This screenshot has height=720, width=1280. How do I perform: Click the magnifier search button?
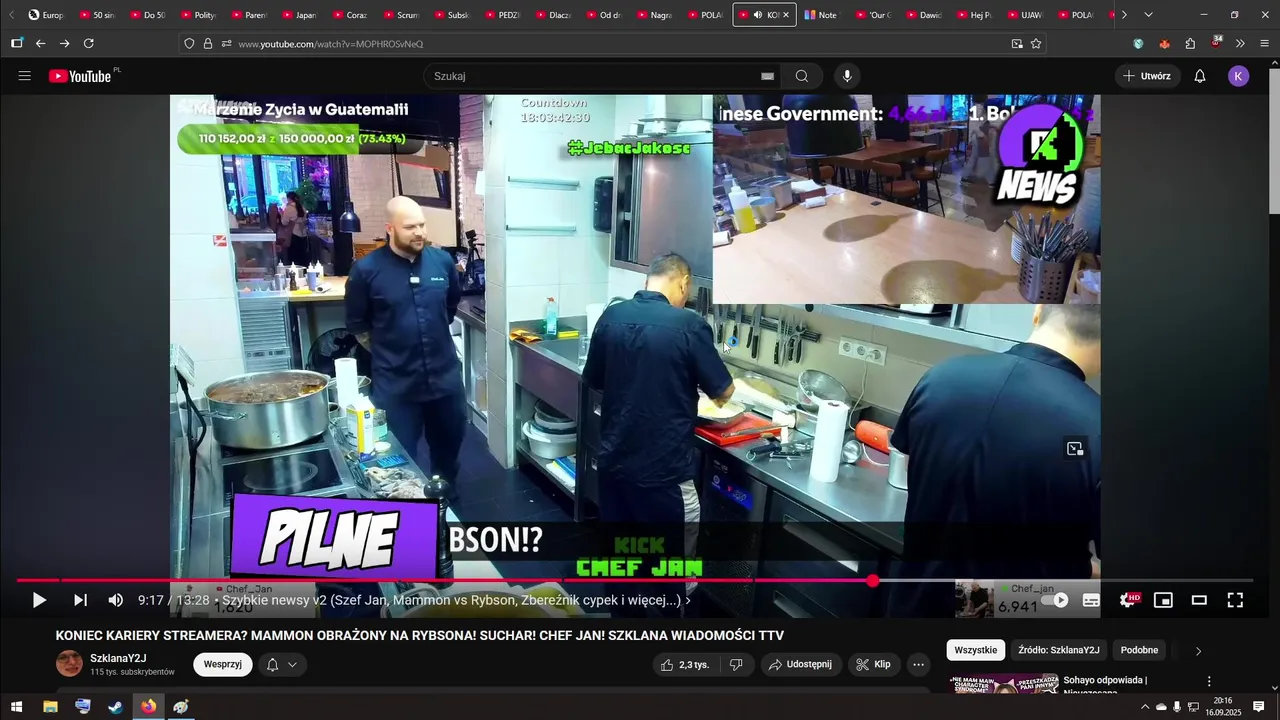point(802,76)
